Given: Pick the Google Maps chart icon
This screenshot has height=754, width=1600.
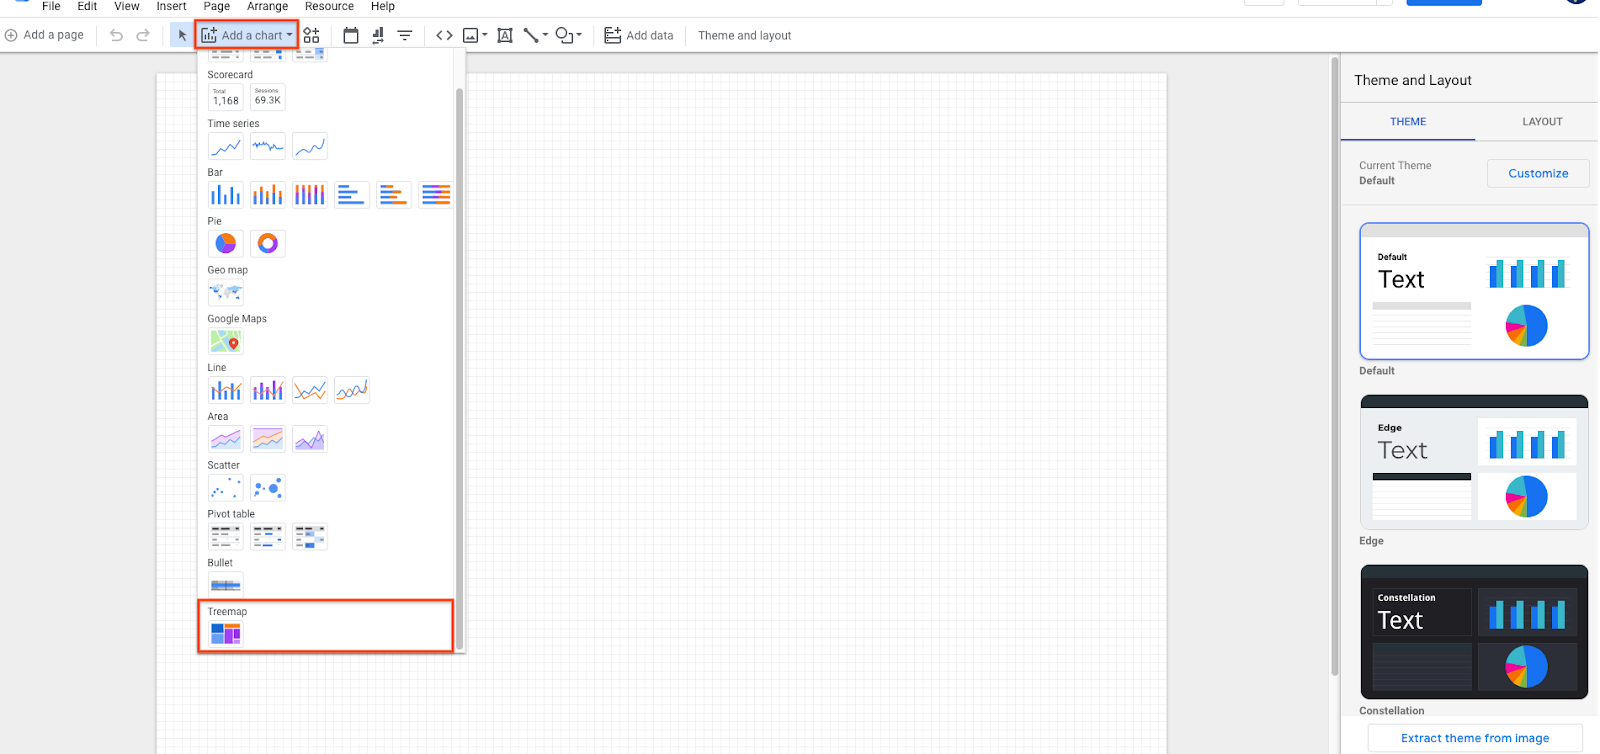Looking at the screenshot, I should click(x=226, y=342).
